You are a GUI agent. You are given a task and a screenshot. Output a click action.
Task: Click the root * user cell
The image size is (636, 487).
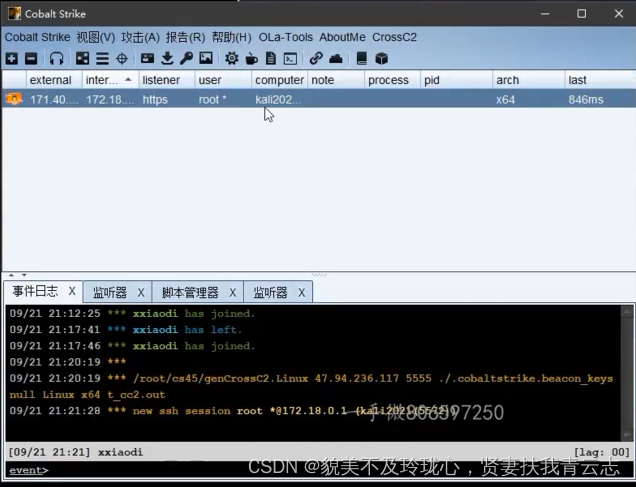pos(223,99)
